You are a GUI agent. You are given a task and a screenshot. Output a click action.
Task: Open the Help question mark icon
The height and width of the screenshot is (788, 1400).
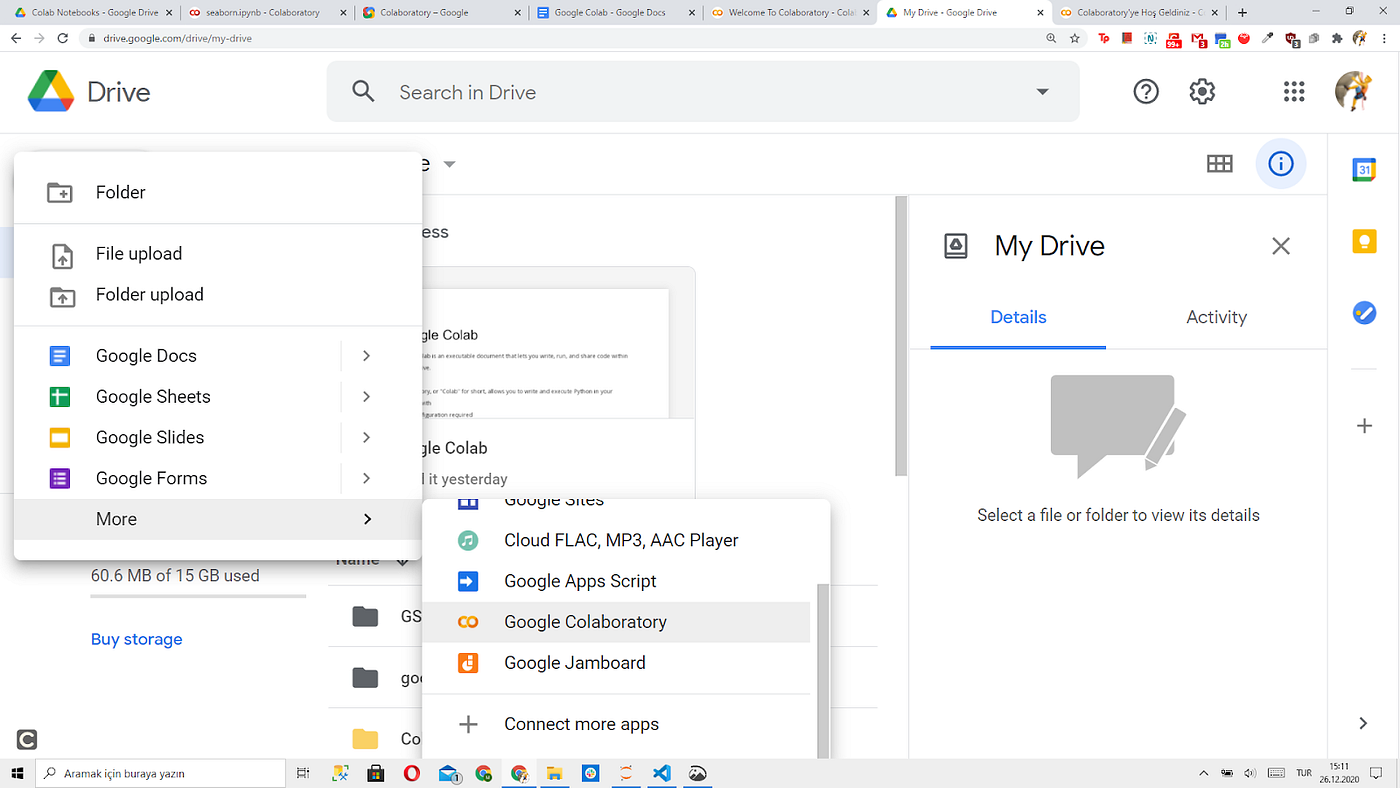[x=1146, y=92]
